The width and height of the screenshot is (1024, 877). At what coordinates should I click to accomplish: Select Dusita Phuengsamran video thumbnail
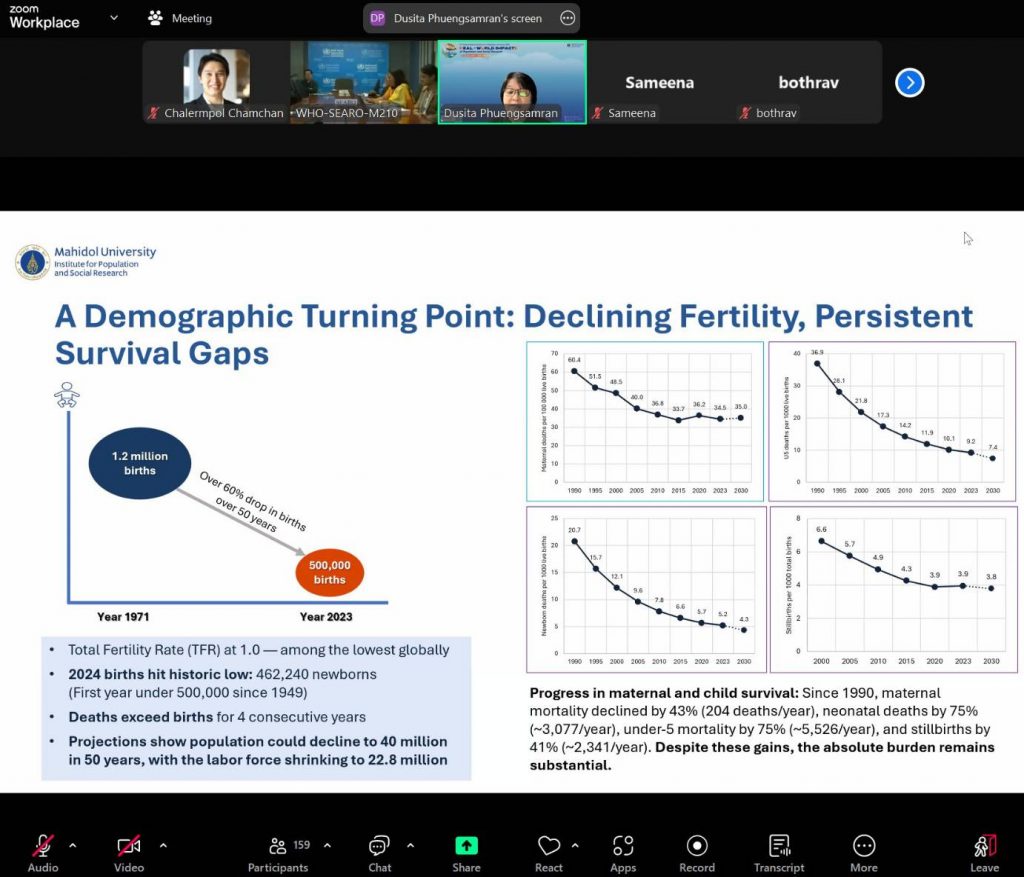point(512,81)
